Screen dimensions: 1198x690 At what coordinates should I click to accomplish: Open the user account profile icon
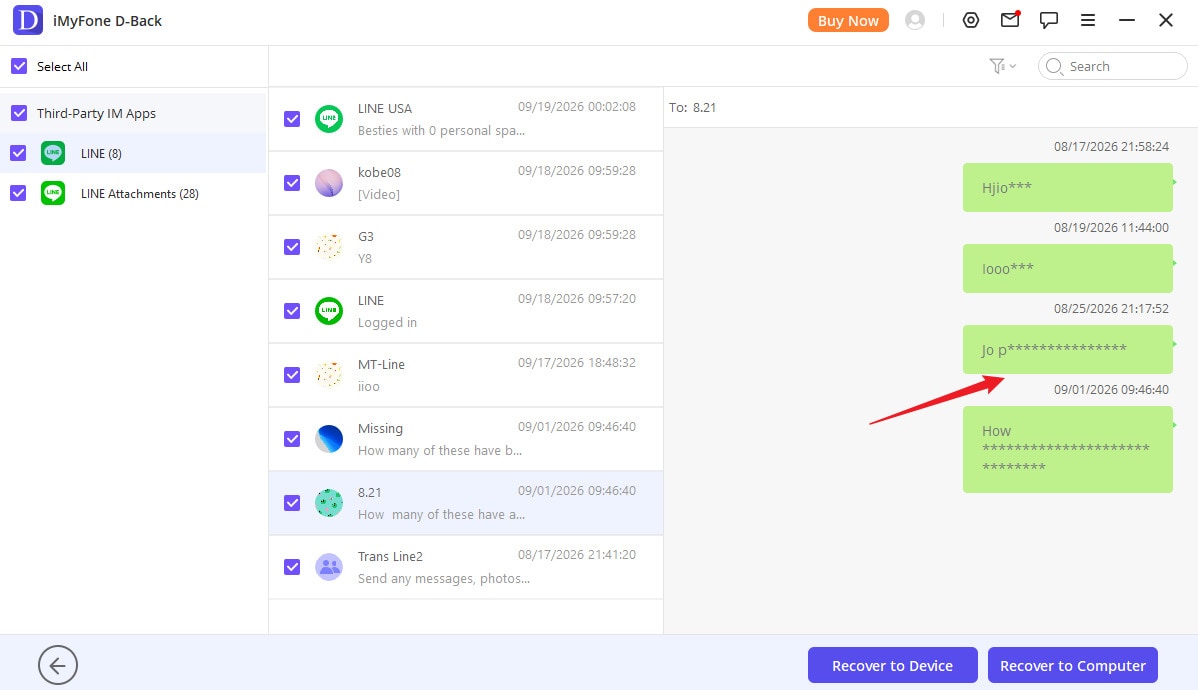tap(915, 21)
